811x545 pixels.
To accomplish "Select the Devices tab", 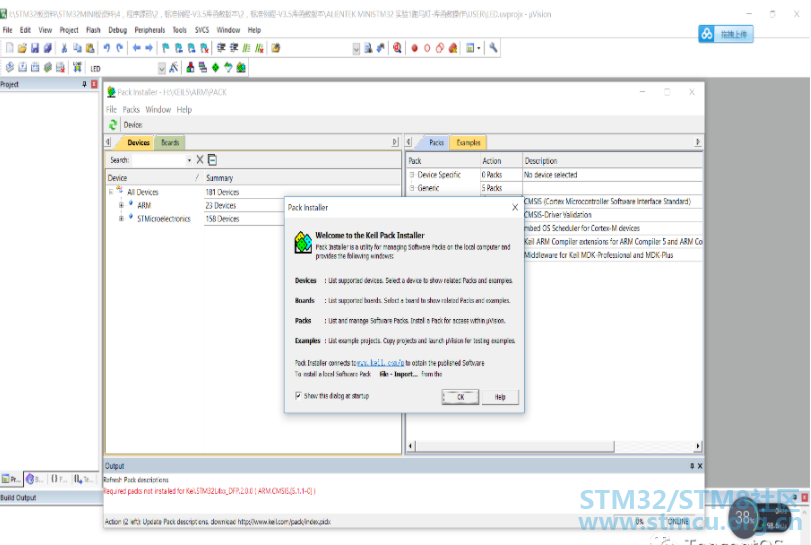I will pos(138,143).
